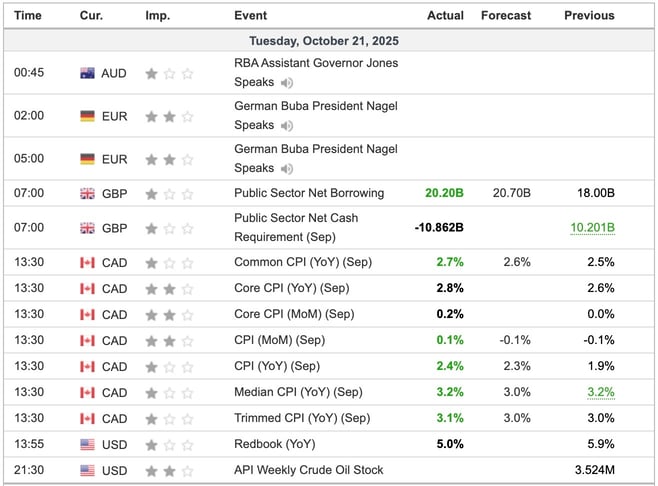This screenshot has height=486, width=658.
Task: Open the API Weekly Crude Oil Stock event
Action: tap(307, 470)
